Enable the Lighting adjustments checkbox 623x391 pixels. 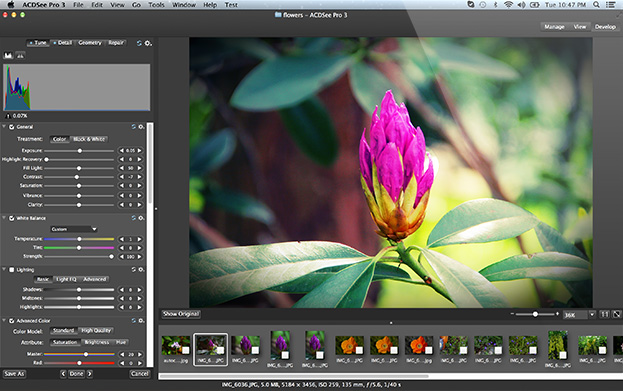tap(12, 270)
